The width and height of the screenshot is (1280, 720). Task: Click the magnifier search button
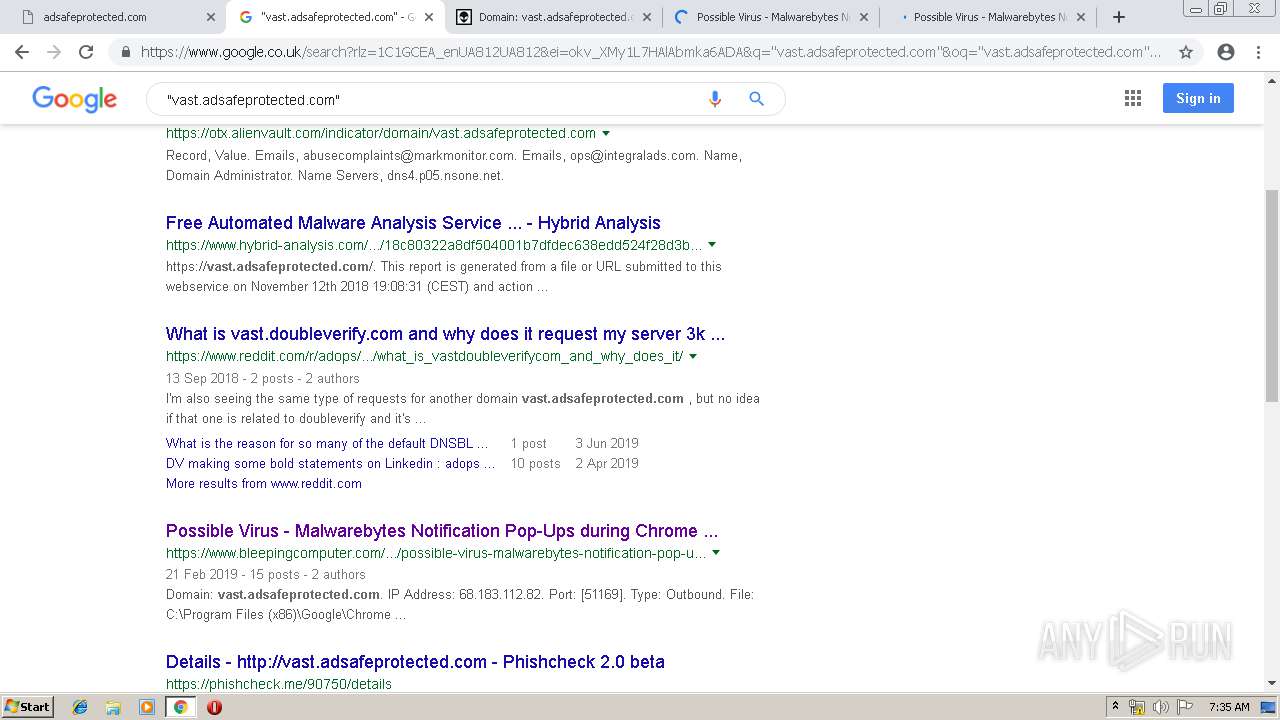point(756,99)
